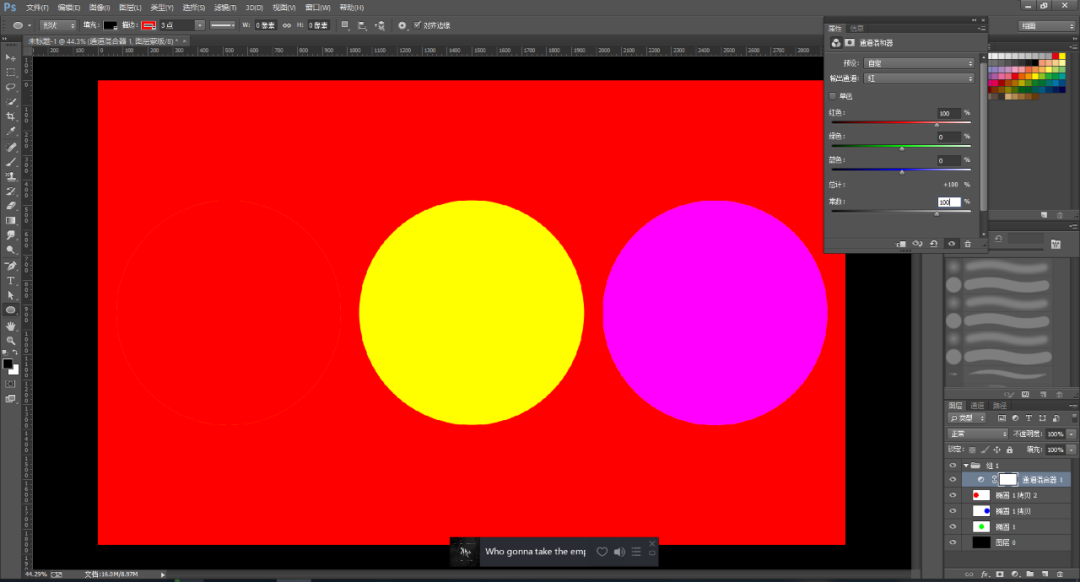This screenshot has height=582, width=1080.
Task: Collapse the 组 1 layer group
Action: click(965, 465)
